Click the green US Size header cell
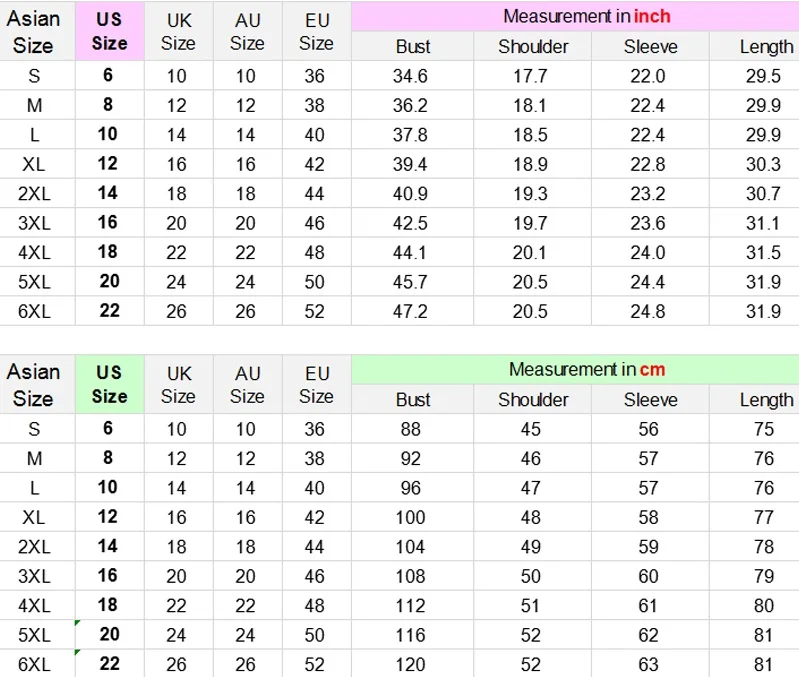This screenshot has width=799, height=677. [x=110, y=384]
